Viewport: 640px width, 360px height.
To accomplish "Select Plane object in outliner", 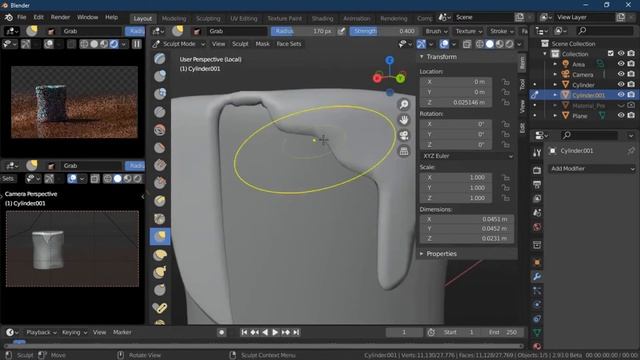I will [x=580, y=116].
